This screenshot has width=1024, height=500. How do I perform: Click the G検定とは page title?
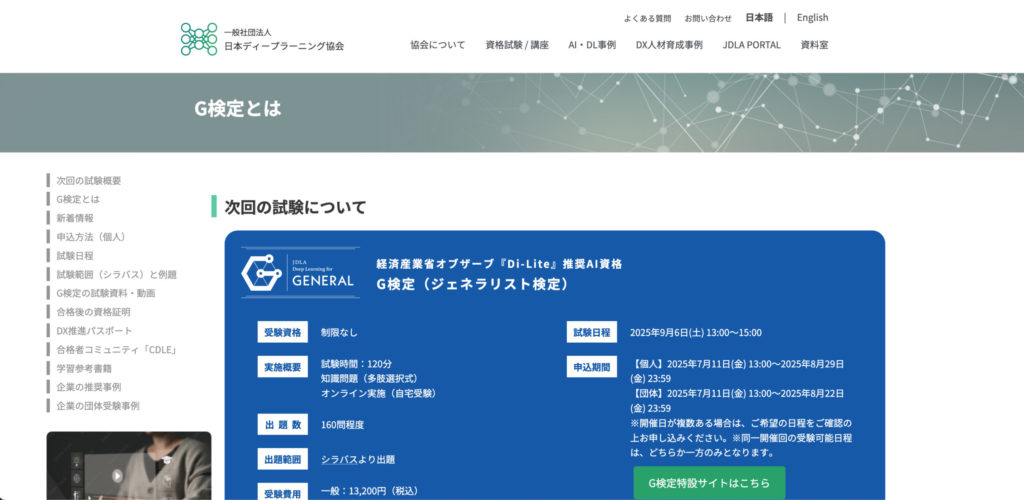tap(238, 109)
